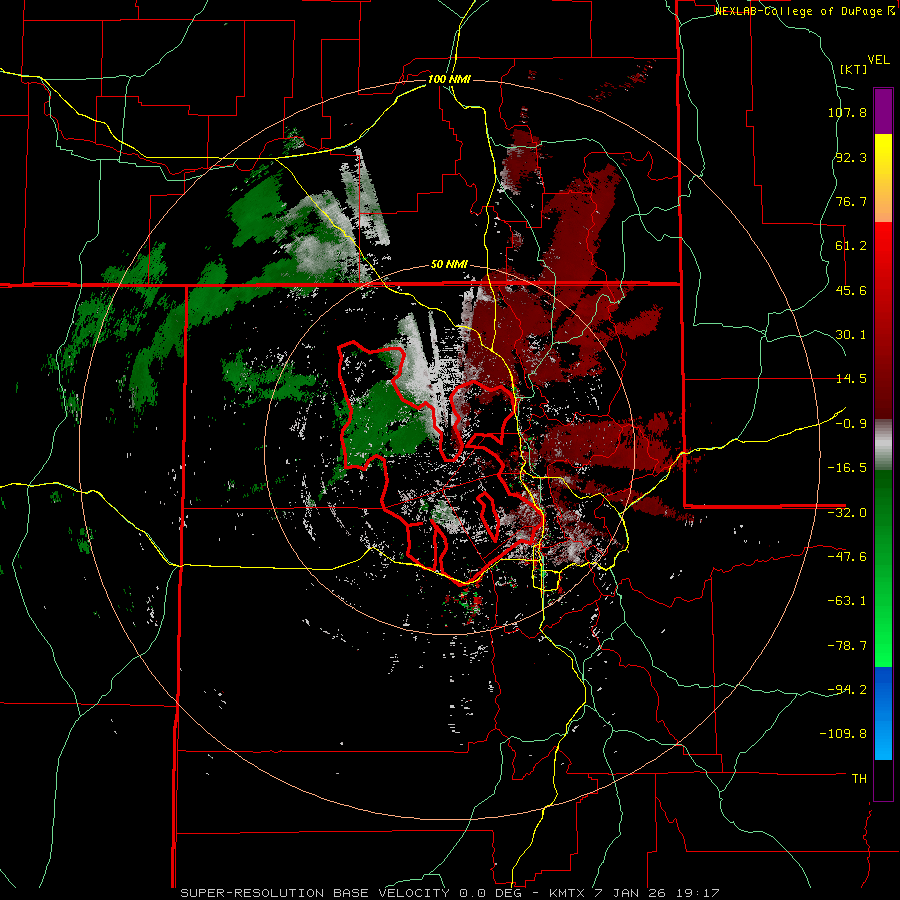Click the 30.1 value on velocity scale
Viewport: 900px width, 900px height.
tap(851, 335)
